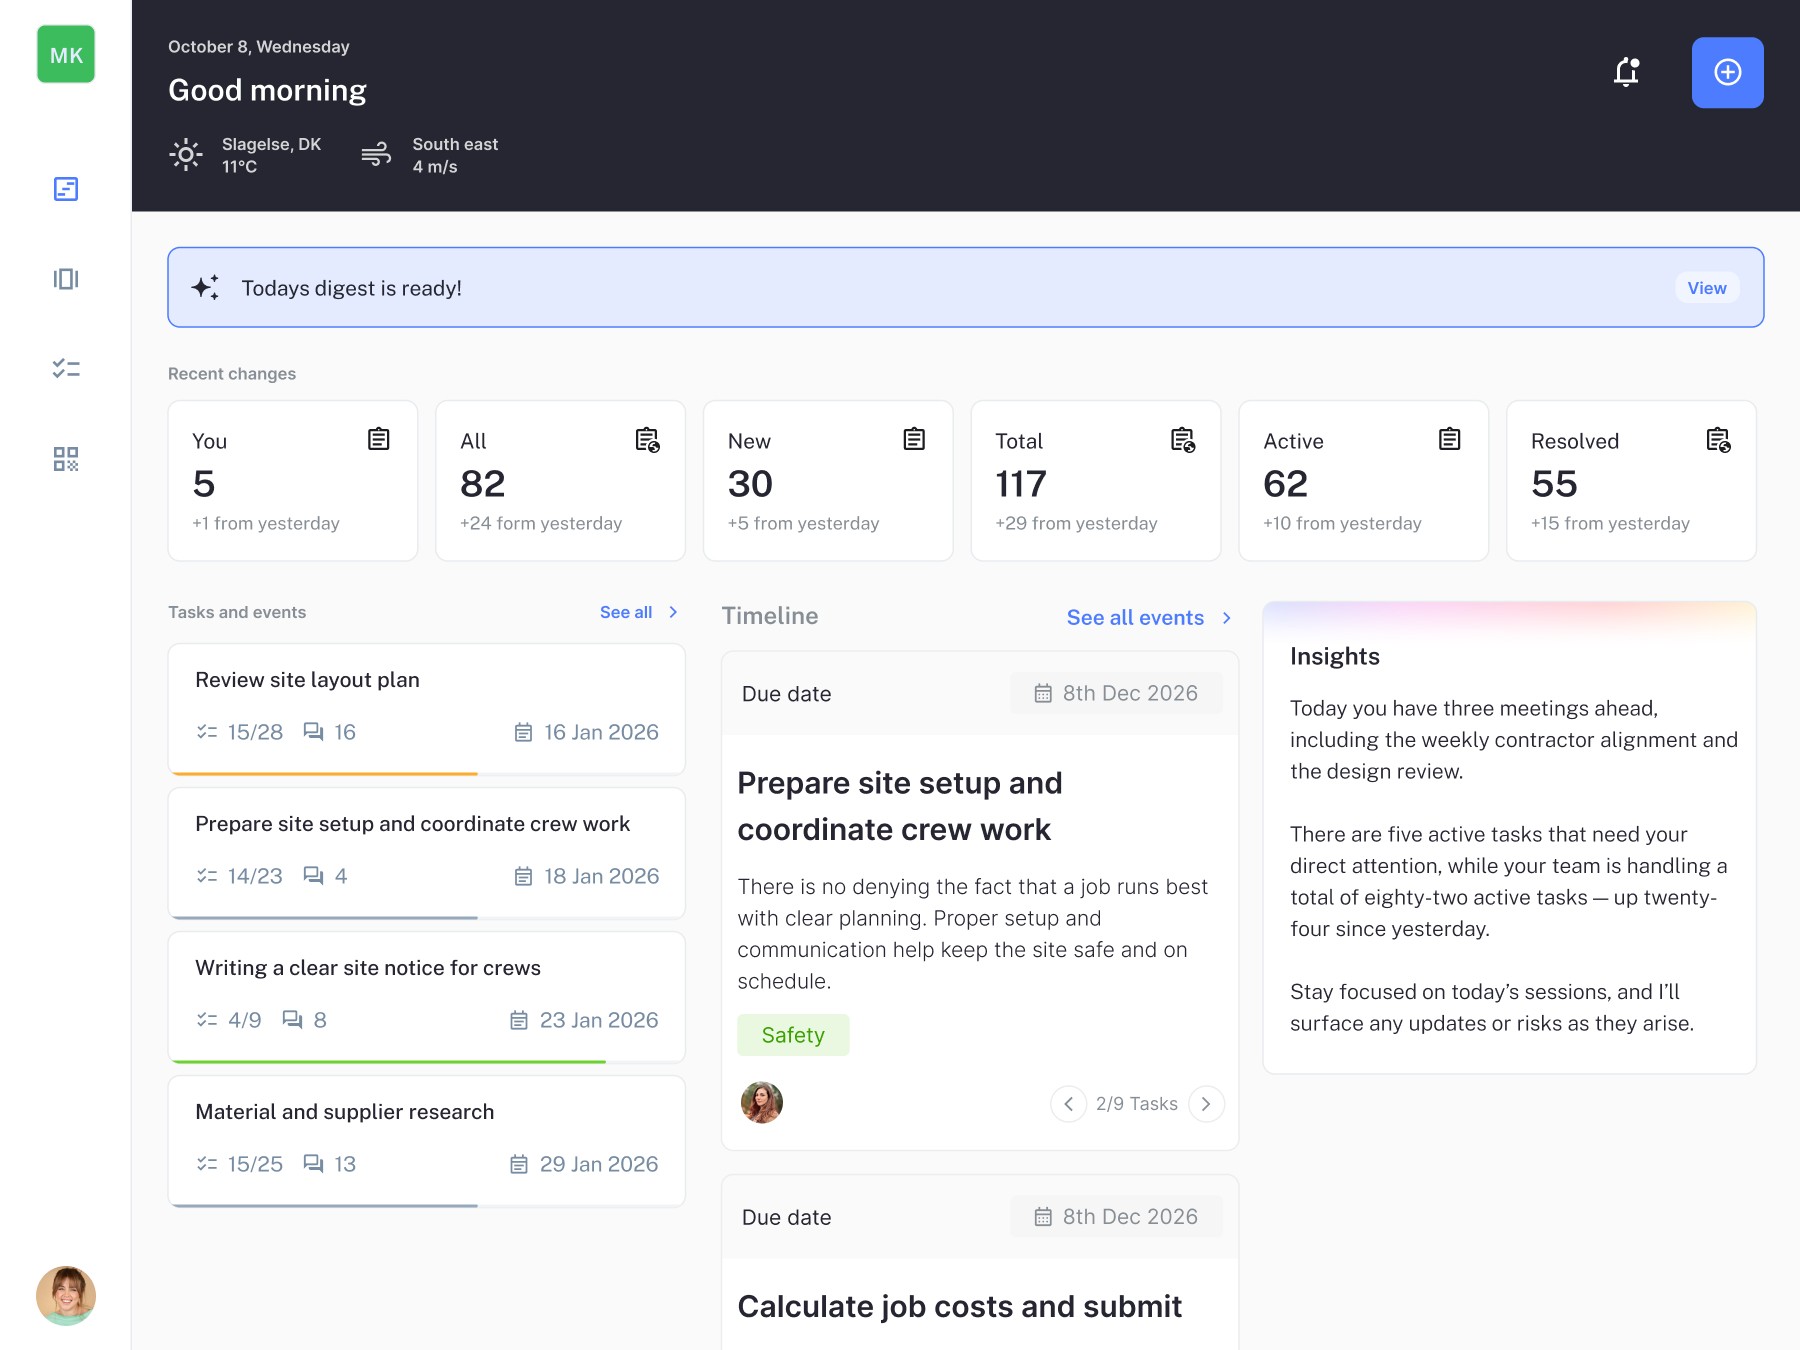
Task: Click the Safety tag on the timeline task
Action: tap(793, 1034)
